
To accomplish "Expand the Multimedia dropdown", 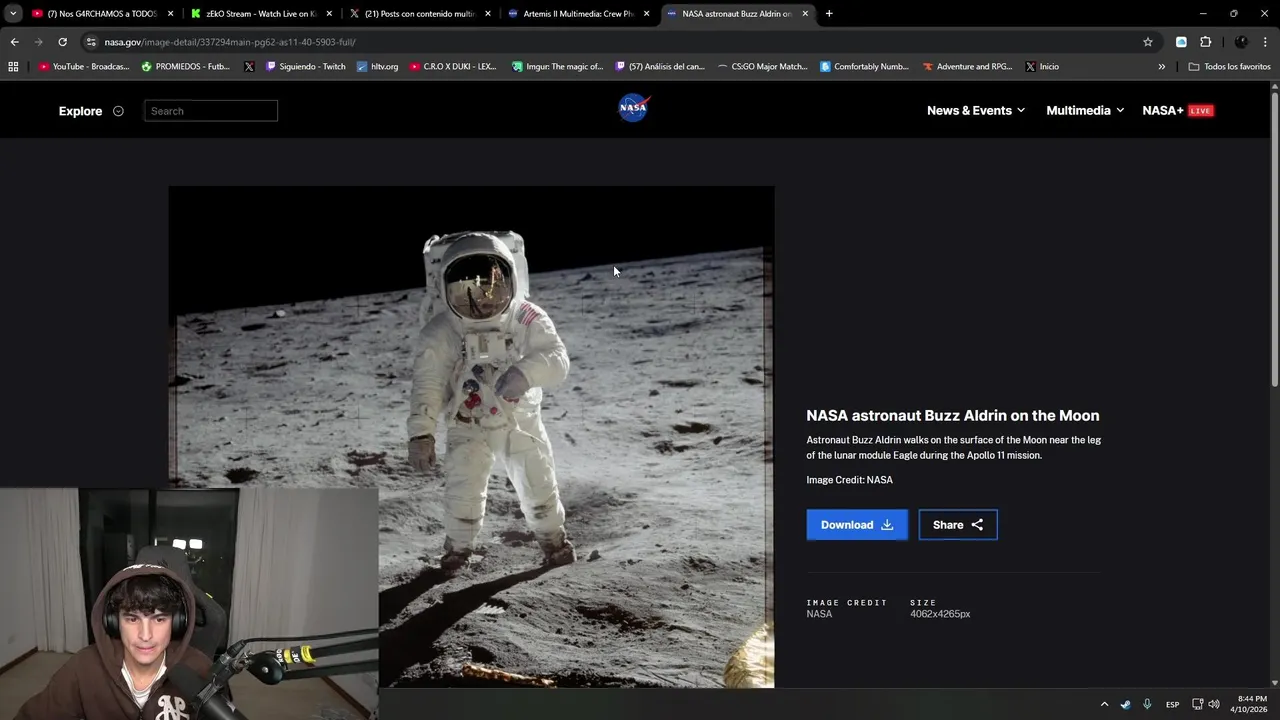I will [1085, 111].
